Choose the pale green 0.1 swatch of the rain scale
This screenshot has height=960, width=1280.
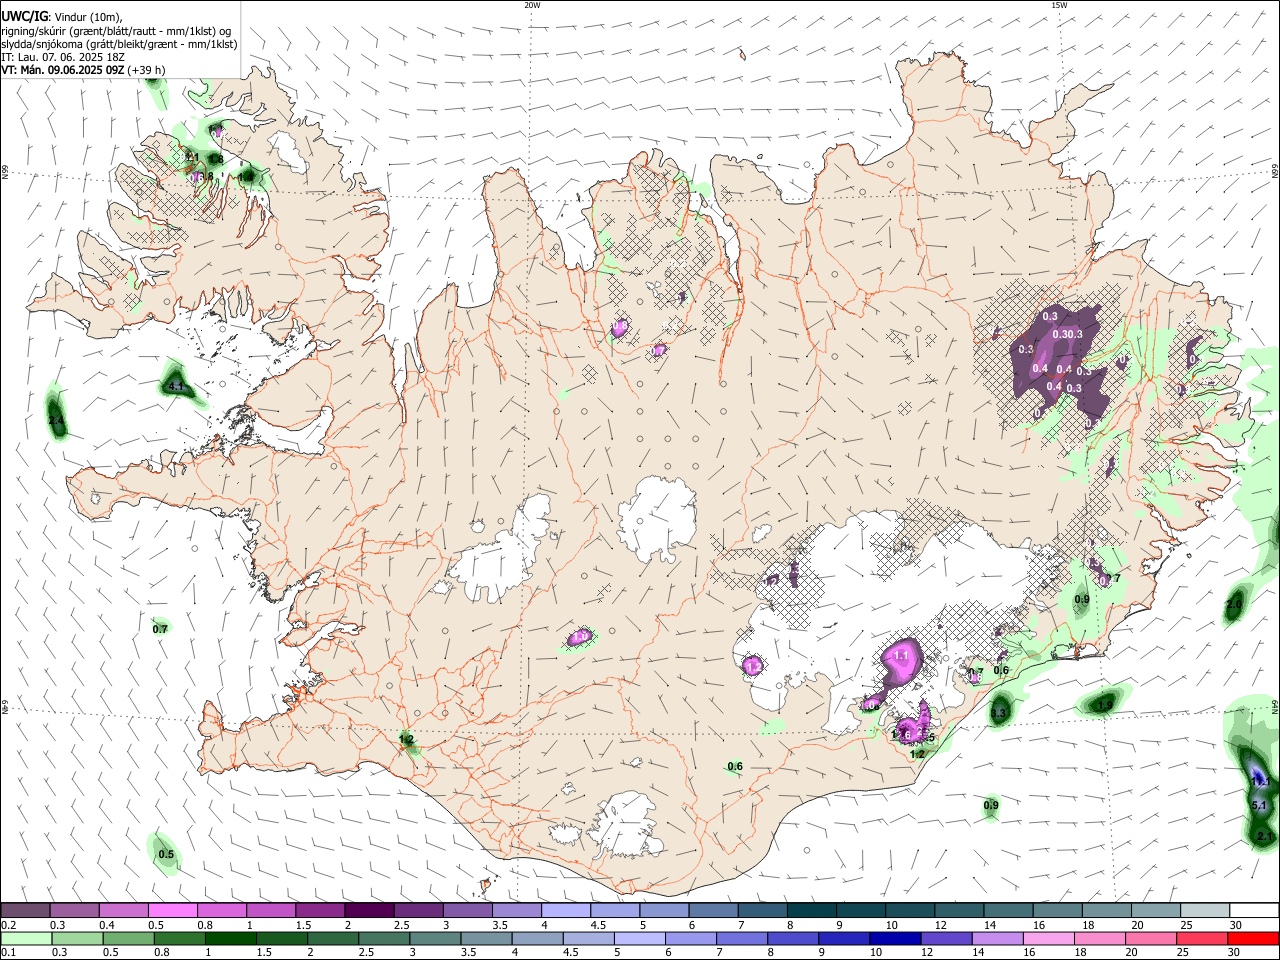pos(26,939)
